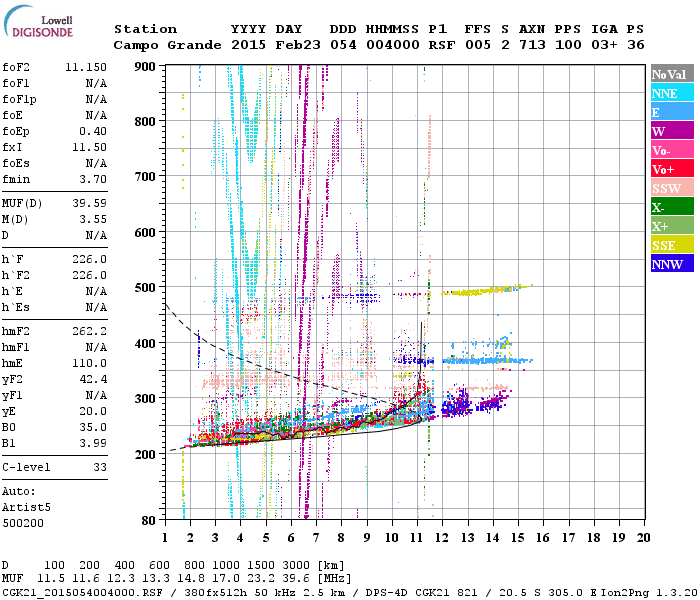The image size is (700, 600).
Task: Click the Ion2Png 1.3.20 footer text
Action: coord(649,593)
